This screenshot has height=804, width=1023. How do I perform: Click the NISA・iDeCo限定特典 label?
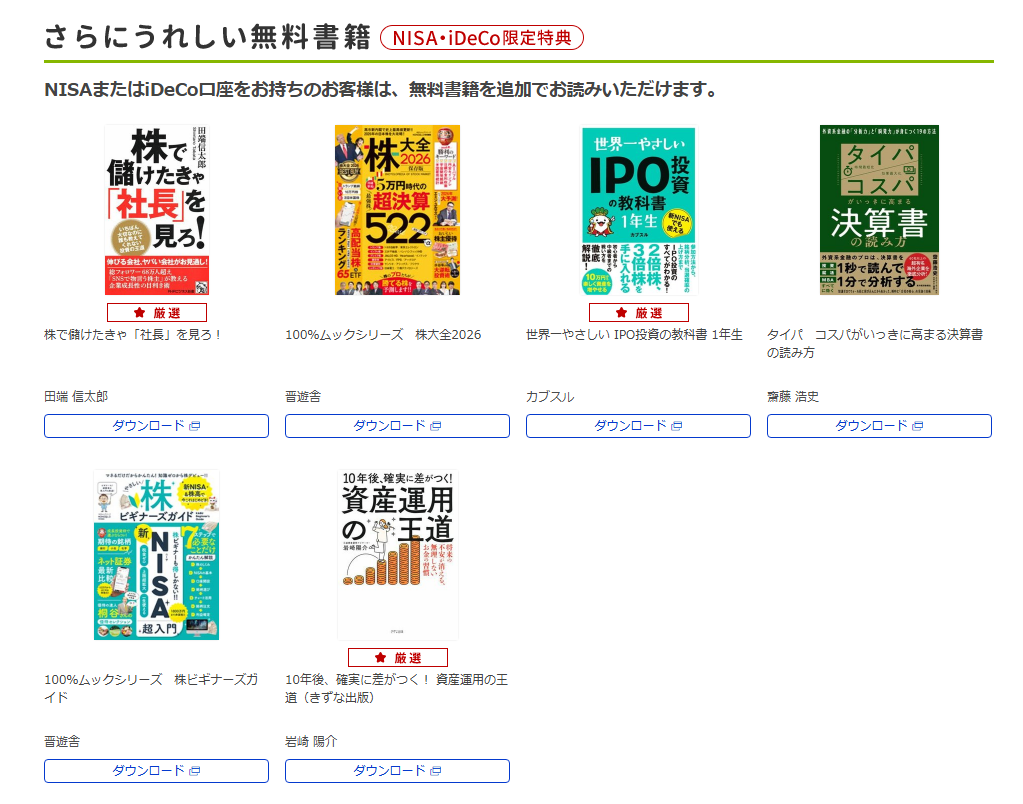(482, 38)
